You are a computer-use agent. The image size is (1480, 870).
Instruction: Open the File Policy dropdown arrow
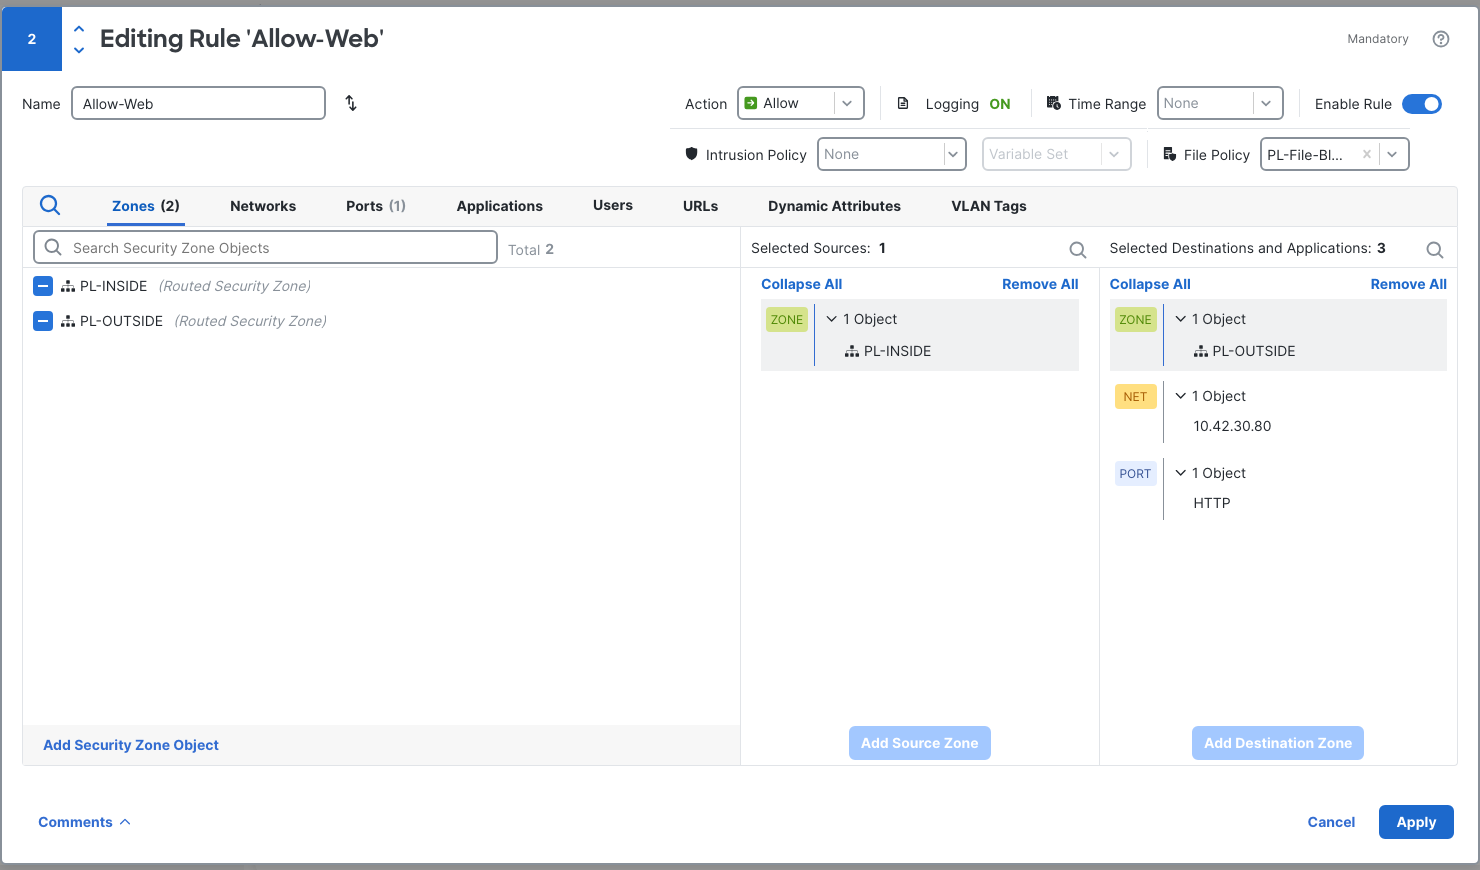point(1392,154)
